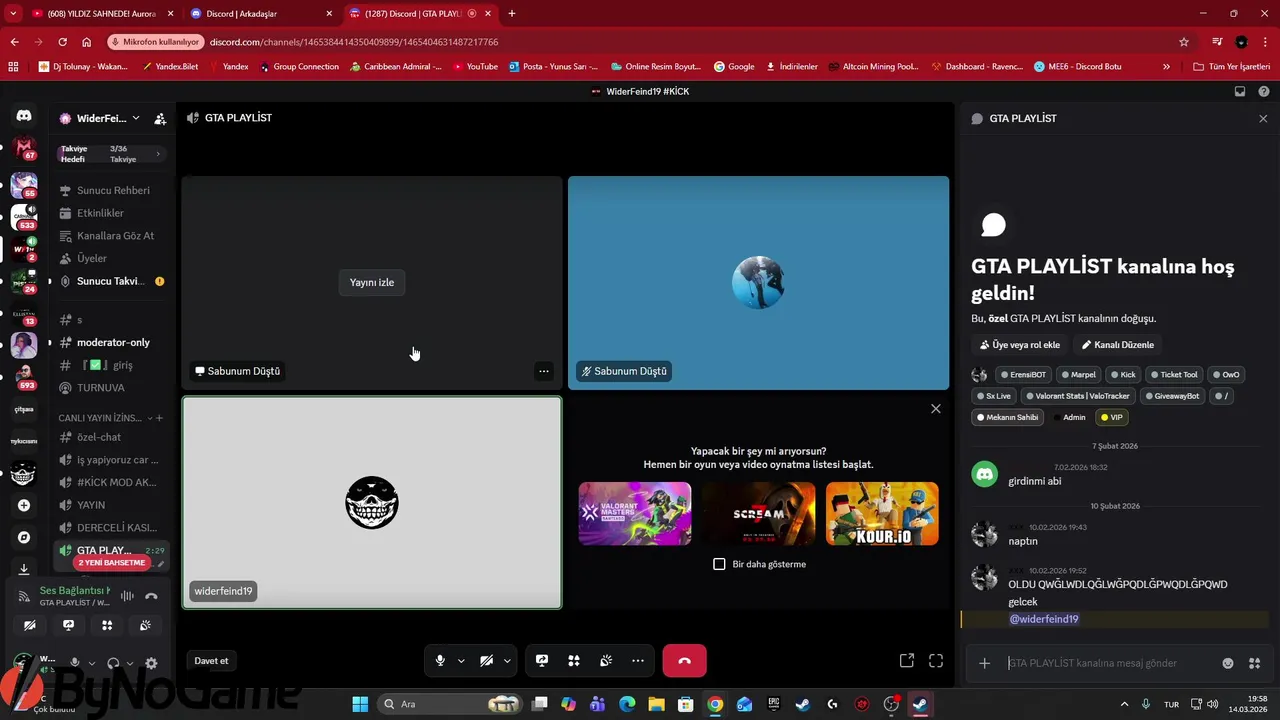Show hidden system tray icons
This screenshot has width=1280, height=720.
pyautogui.click(x=1124, y=704)
